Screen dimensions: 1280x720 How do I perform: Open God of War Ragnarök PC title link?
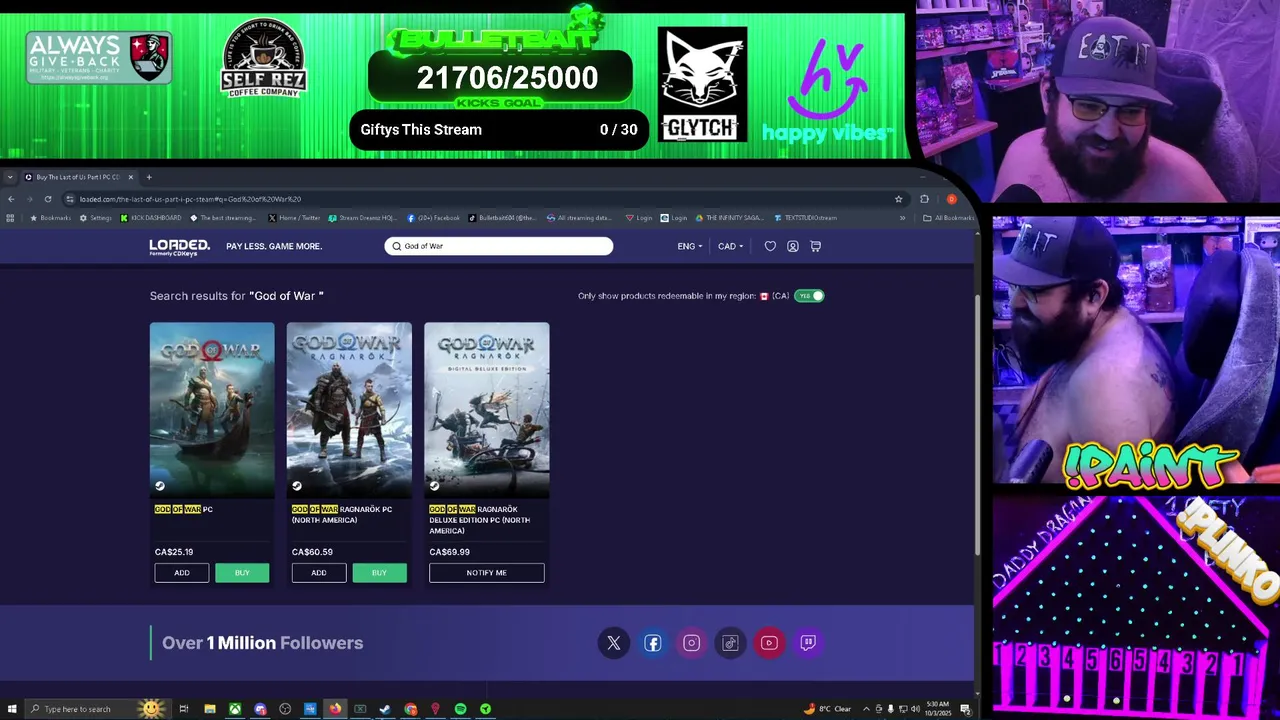click(342, 515)
